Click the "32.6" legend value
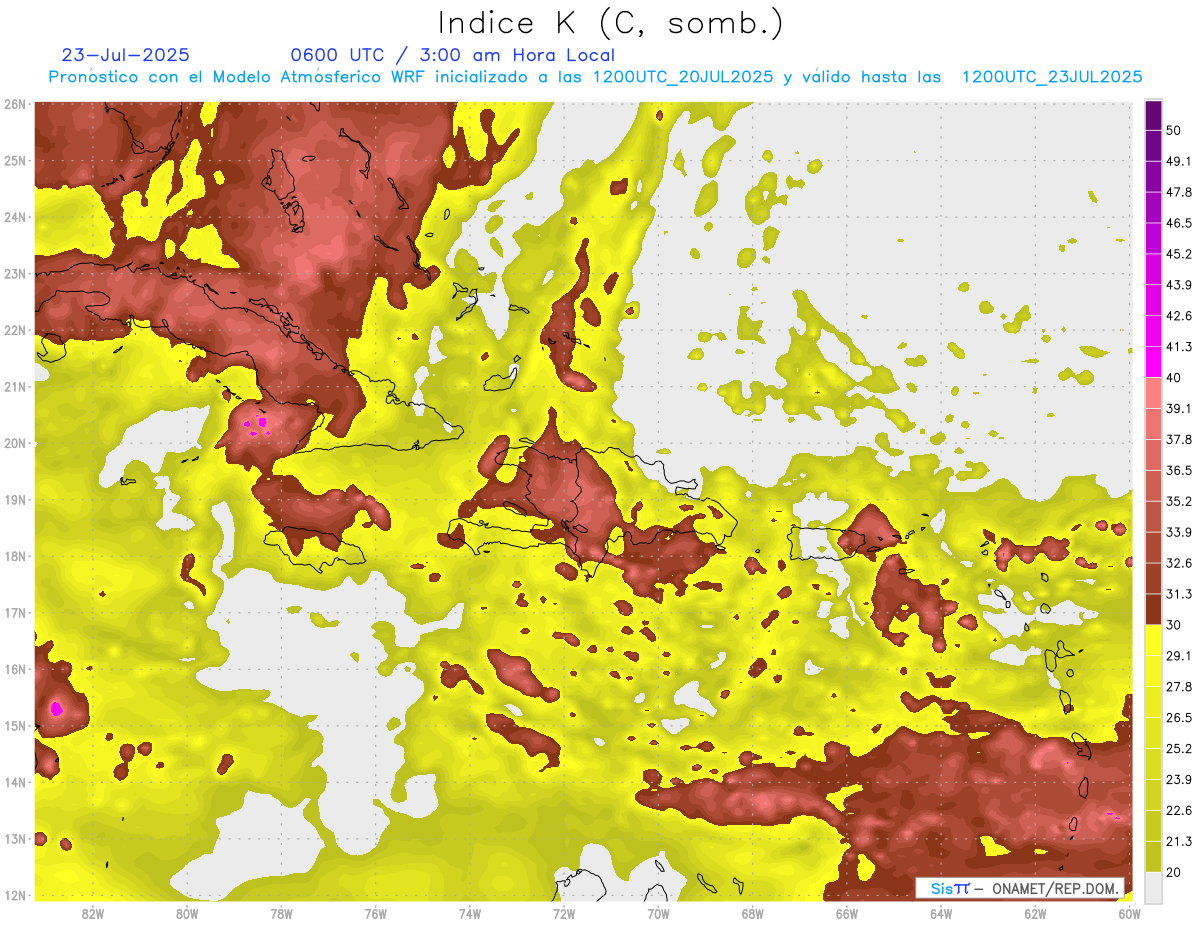 (x=1177, y=563)
